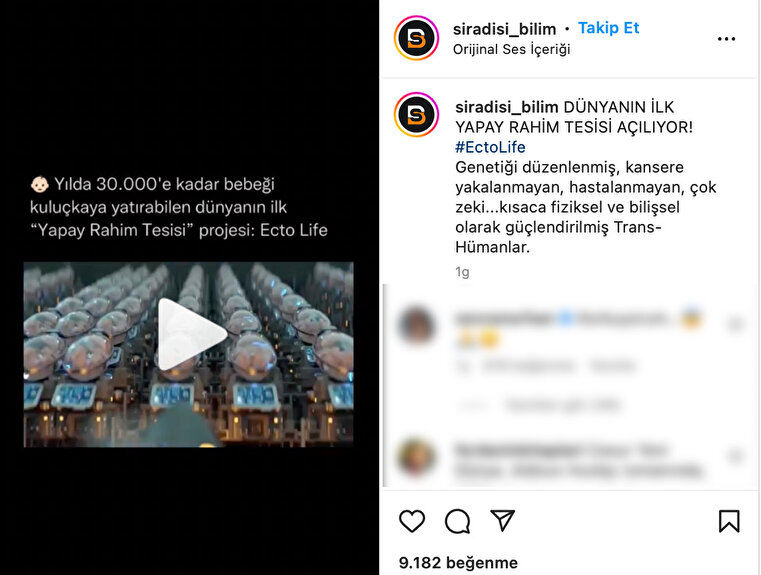Image resolution: width=761 pixels, height=575 pixels.
Task: Follow the account via Takip Et
Action: click(608, 28)
